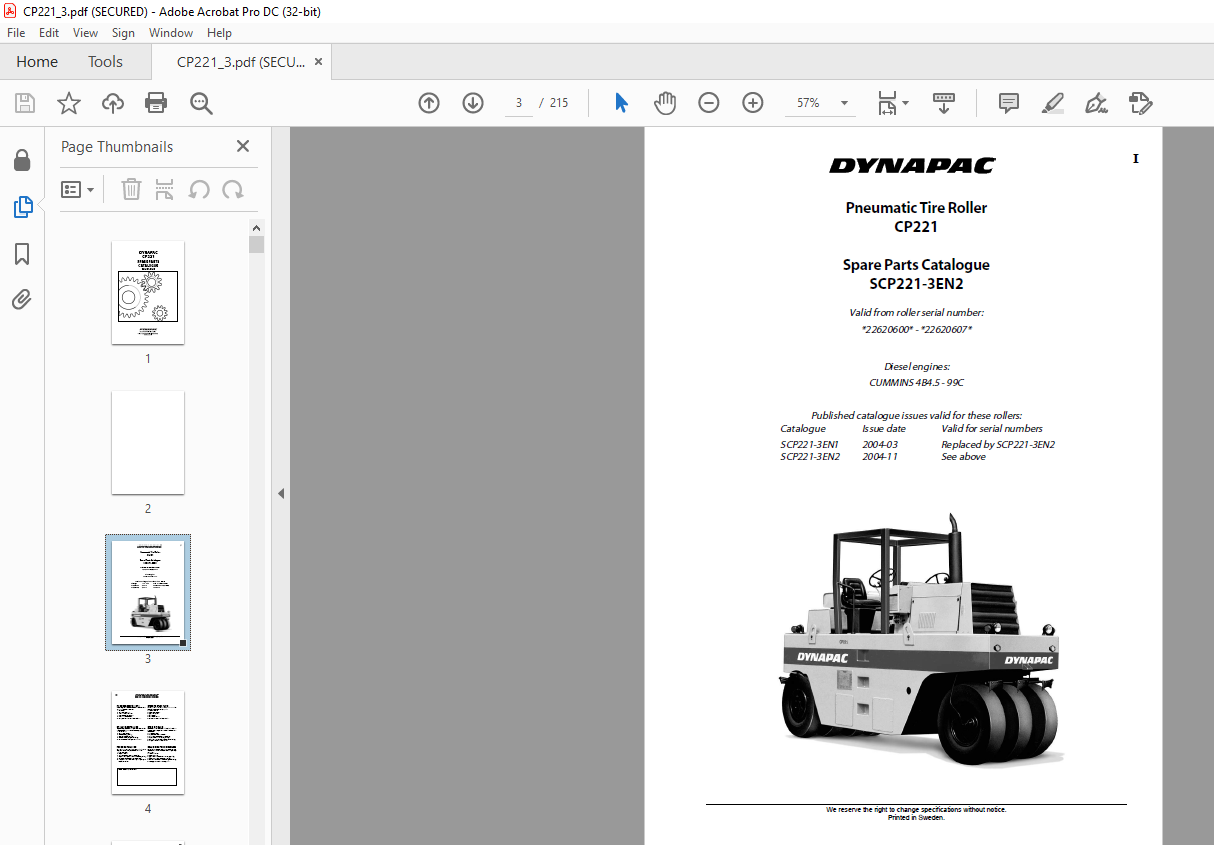Click 'SCP221-3EN2' heading text
The width and height of the screenshot is (1214, 845).
916,284
